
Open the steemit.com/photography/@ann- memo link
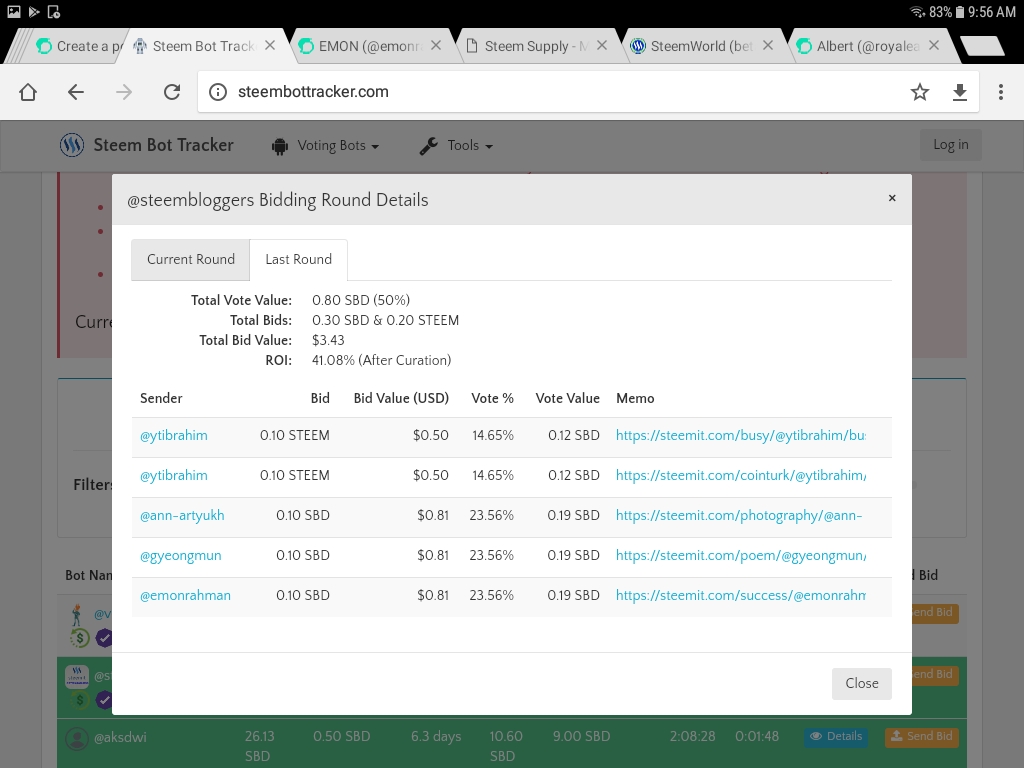tap(739, 515)
